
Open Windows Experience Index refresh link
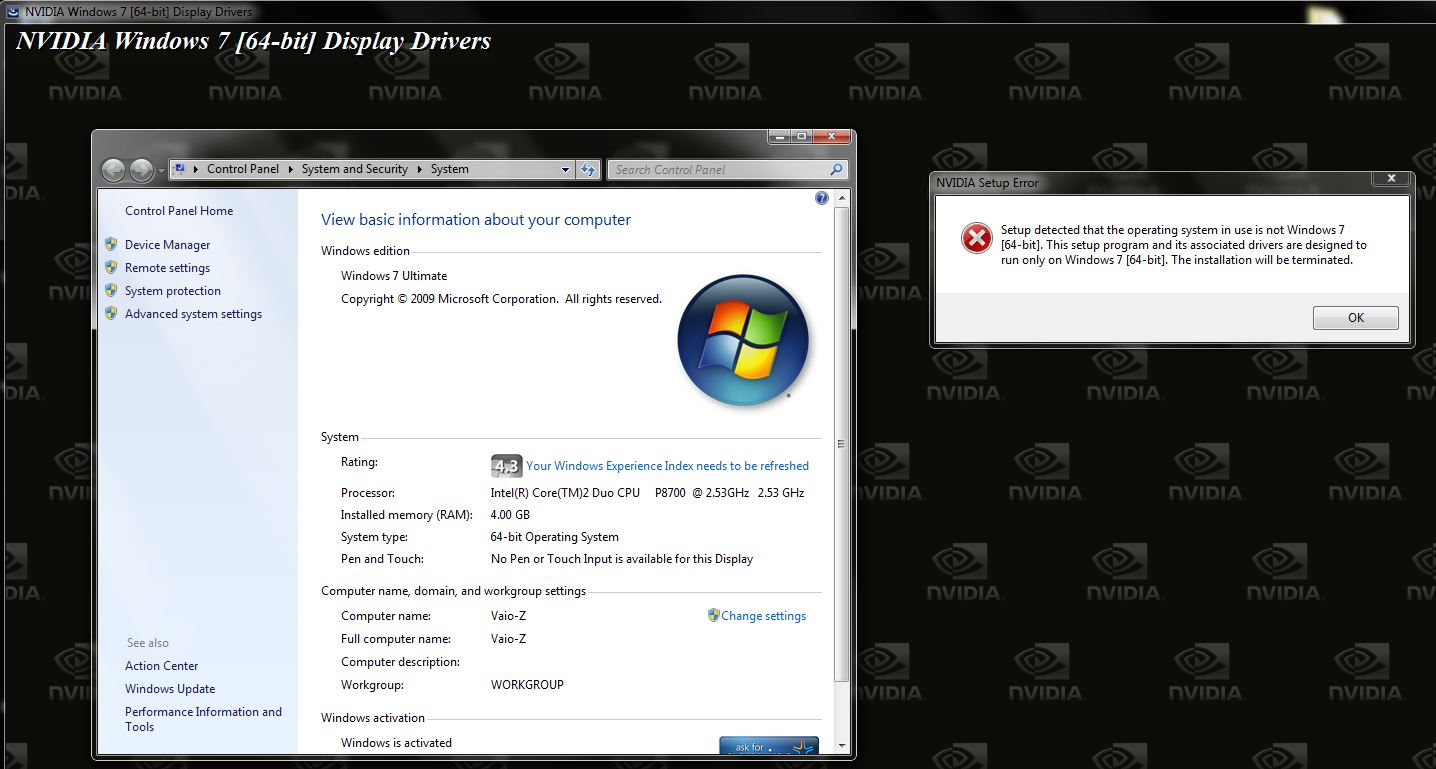[667, 466]
